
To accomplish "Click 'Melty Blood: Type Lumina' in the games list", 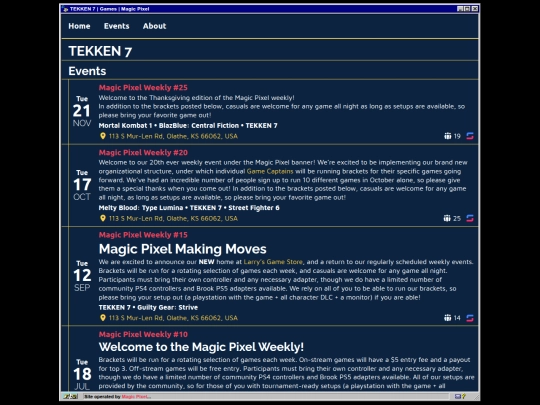I will click(x=141, y=208).
